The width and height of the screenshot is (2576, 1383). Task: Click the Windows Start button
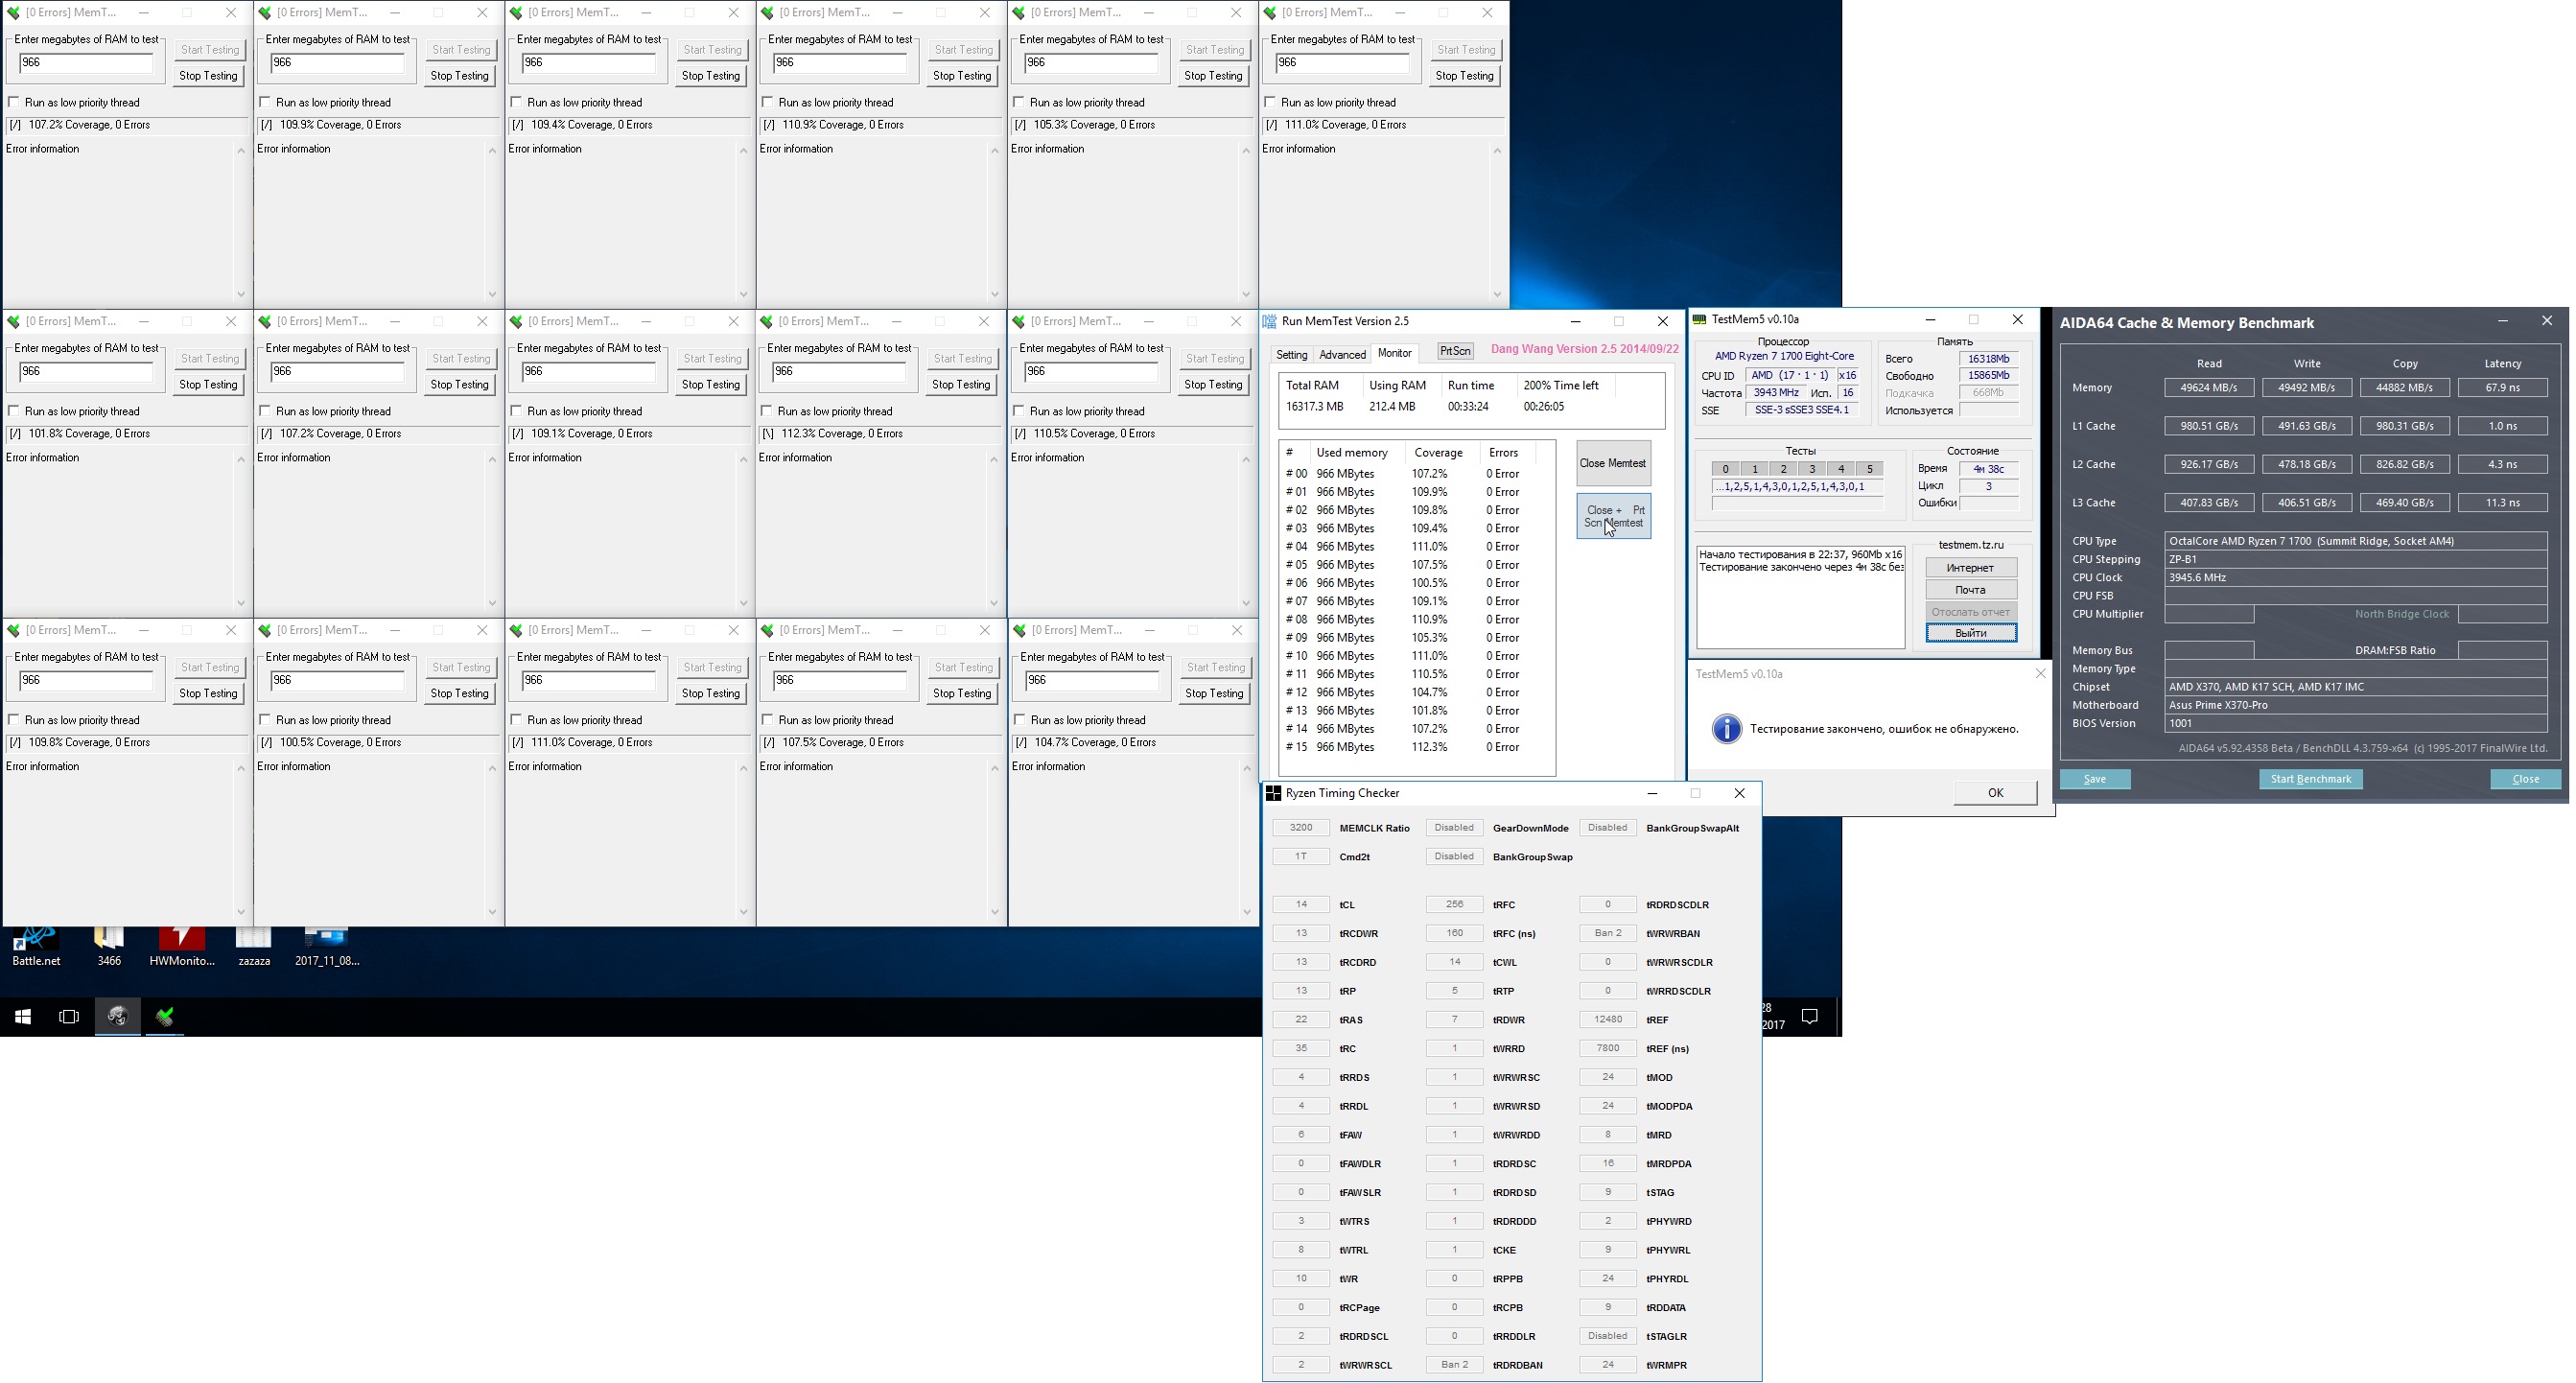tap(23, 1016)
